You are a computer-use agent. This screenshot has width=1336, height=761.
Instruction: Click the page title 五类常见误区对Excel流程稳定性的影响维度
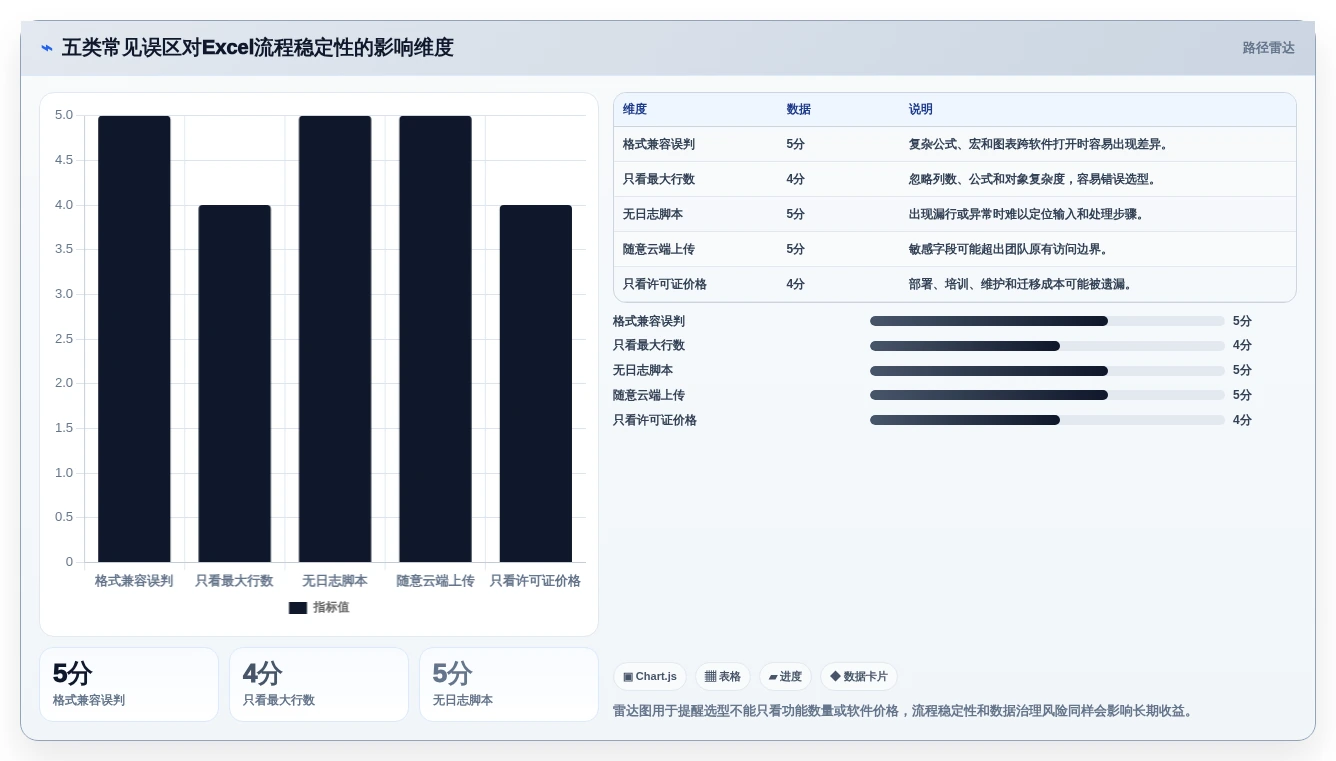257,48
